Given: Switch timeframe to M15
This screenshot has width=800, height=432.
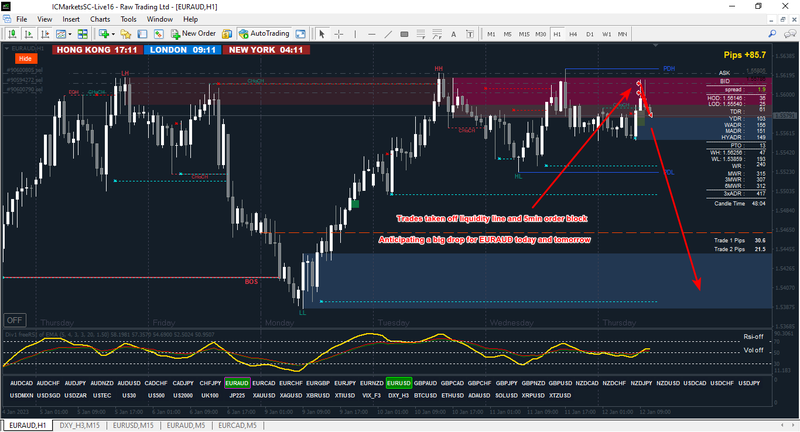Looking at the screenshot, I should (x=524, y=34).
